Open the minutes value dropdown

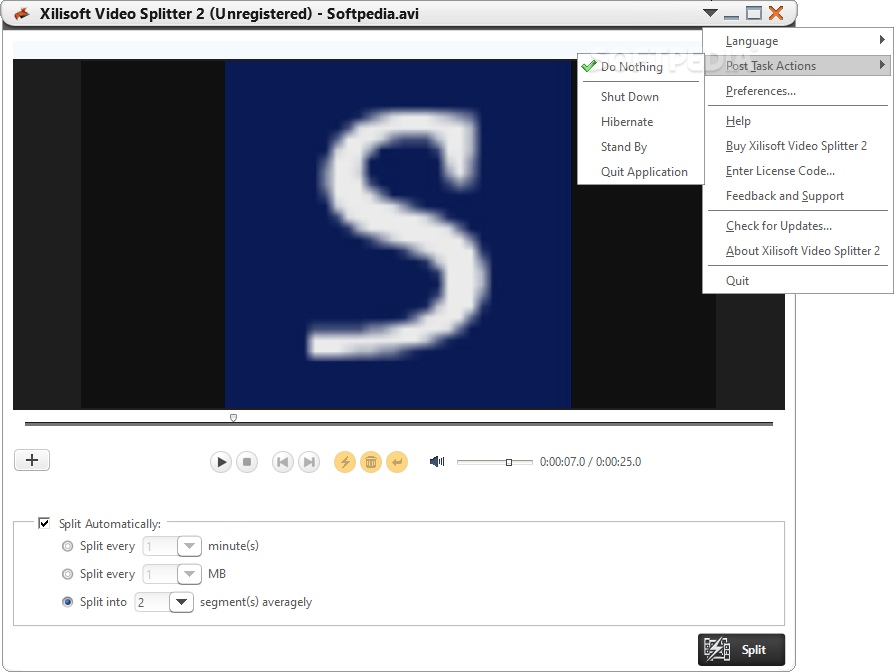(189, 546)
